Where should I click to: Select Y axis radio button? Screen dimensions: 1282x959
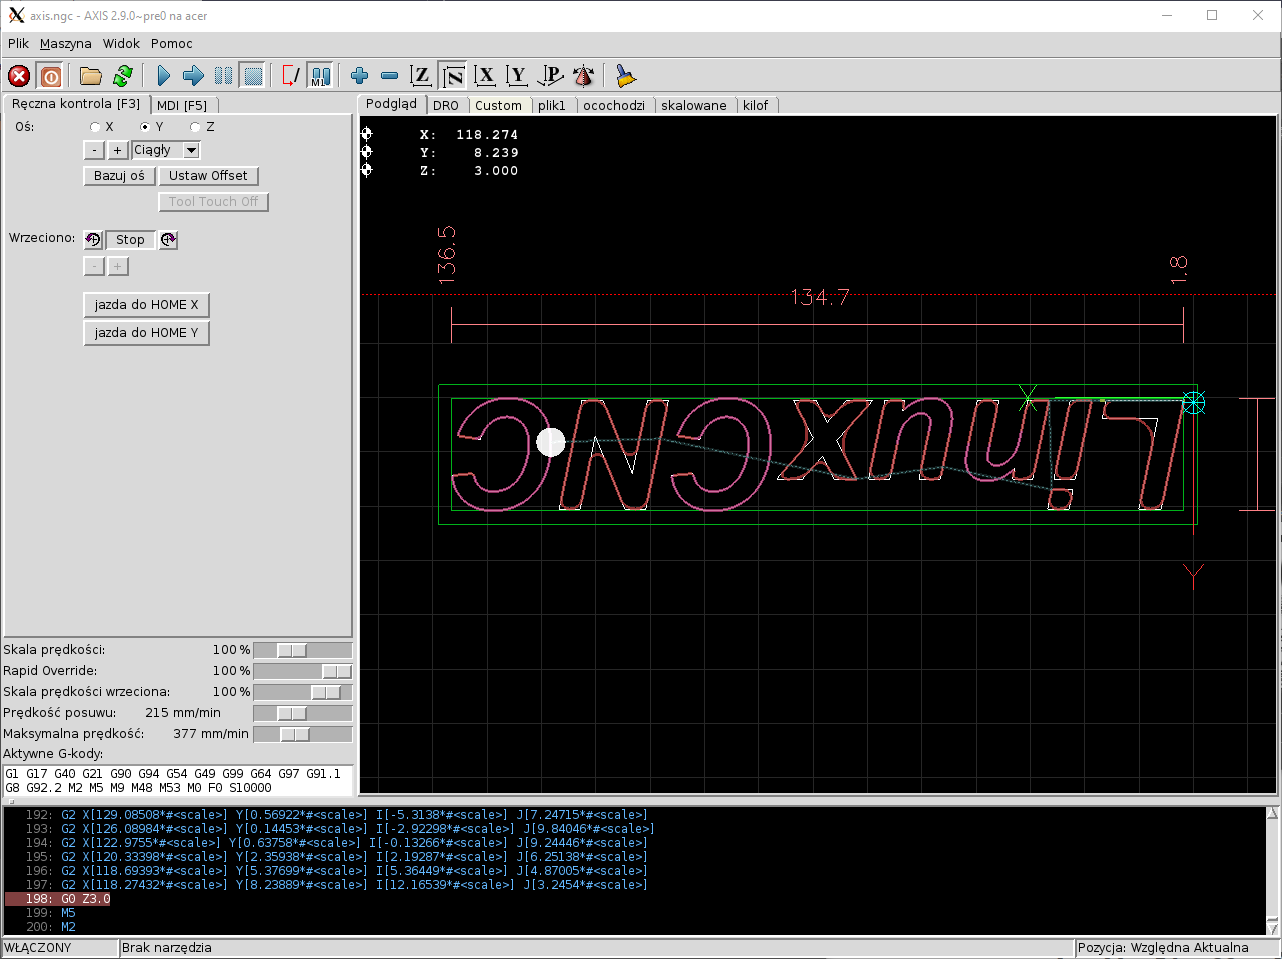145,127
